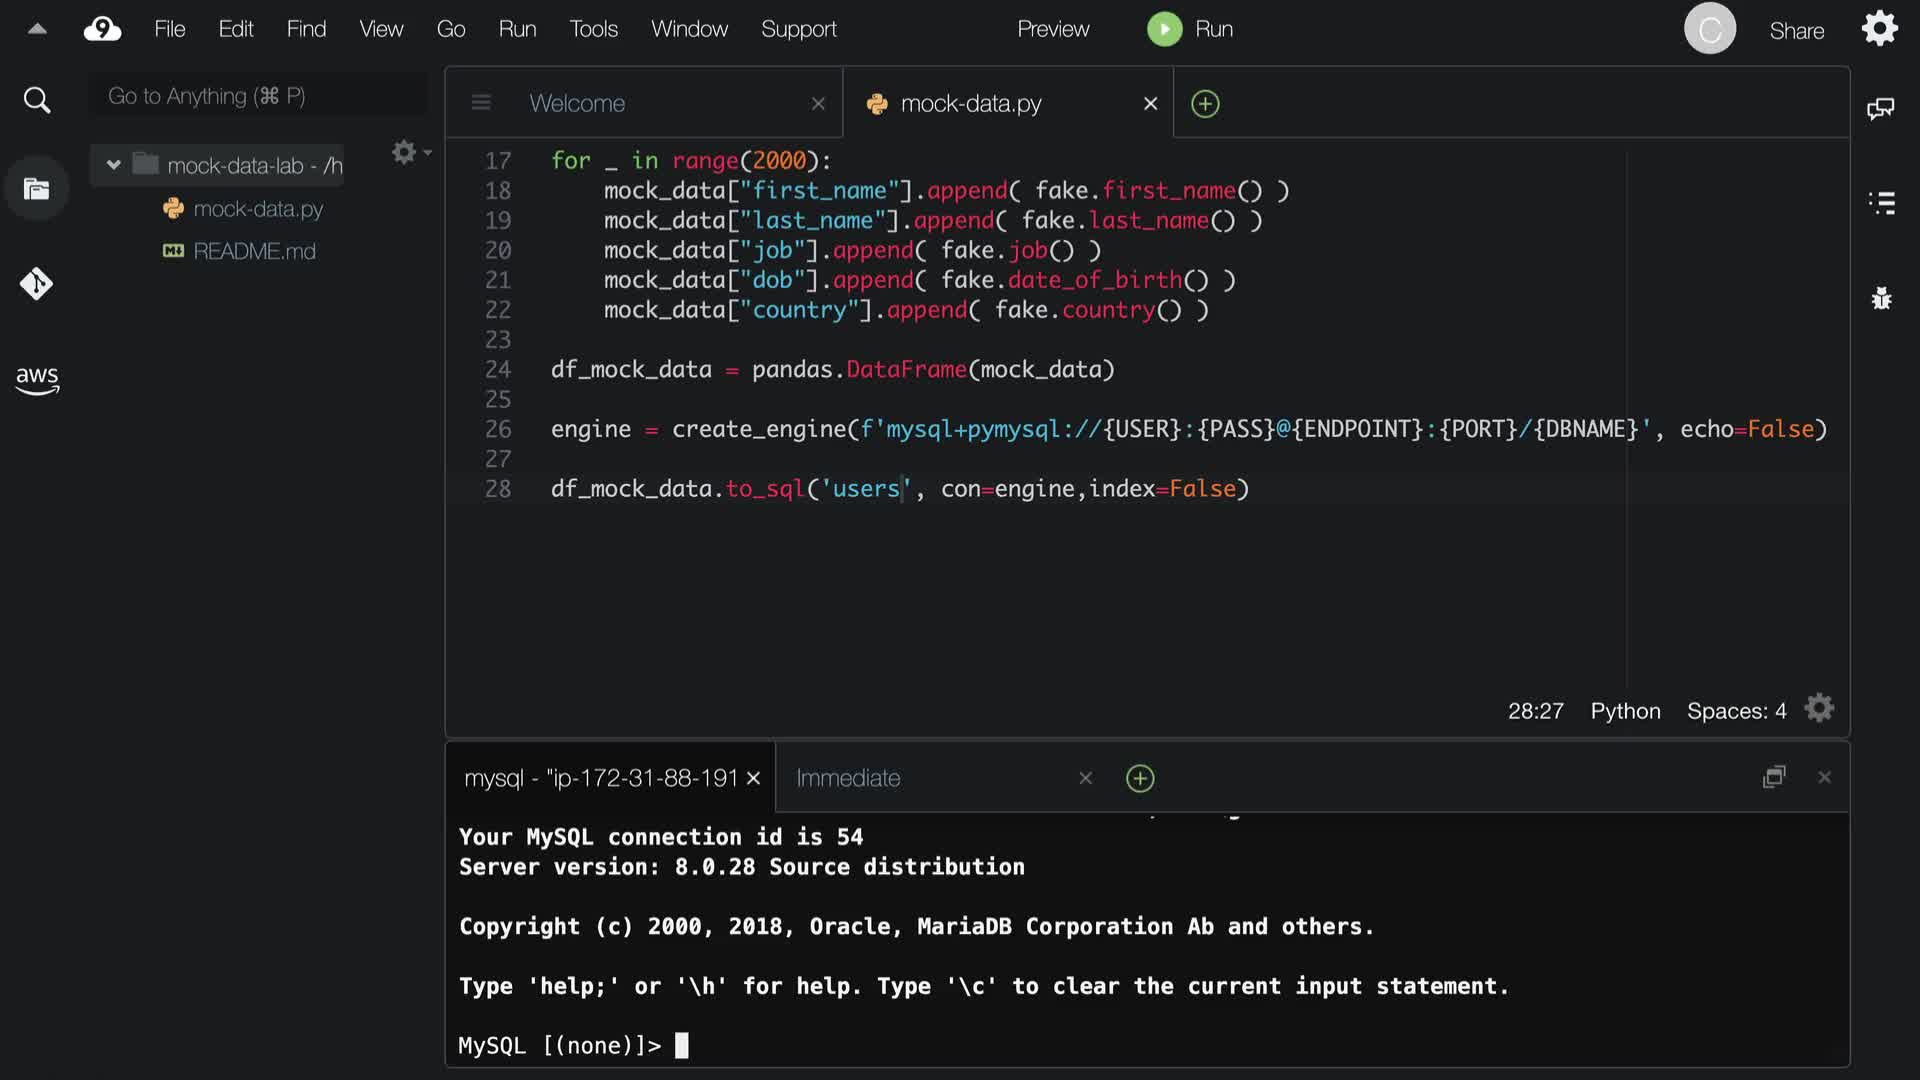Open the AWS toolkit panel
This screenshot has height=1080, width=1920.
[x=37, y=380]
